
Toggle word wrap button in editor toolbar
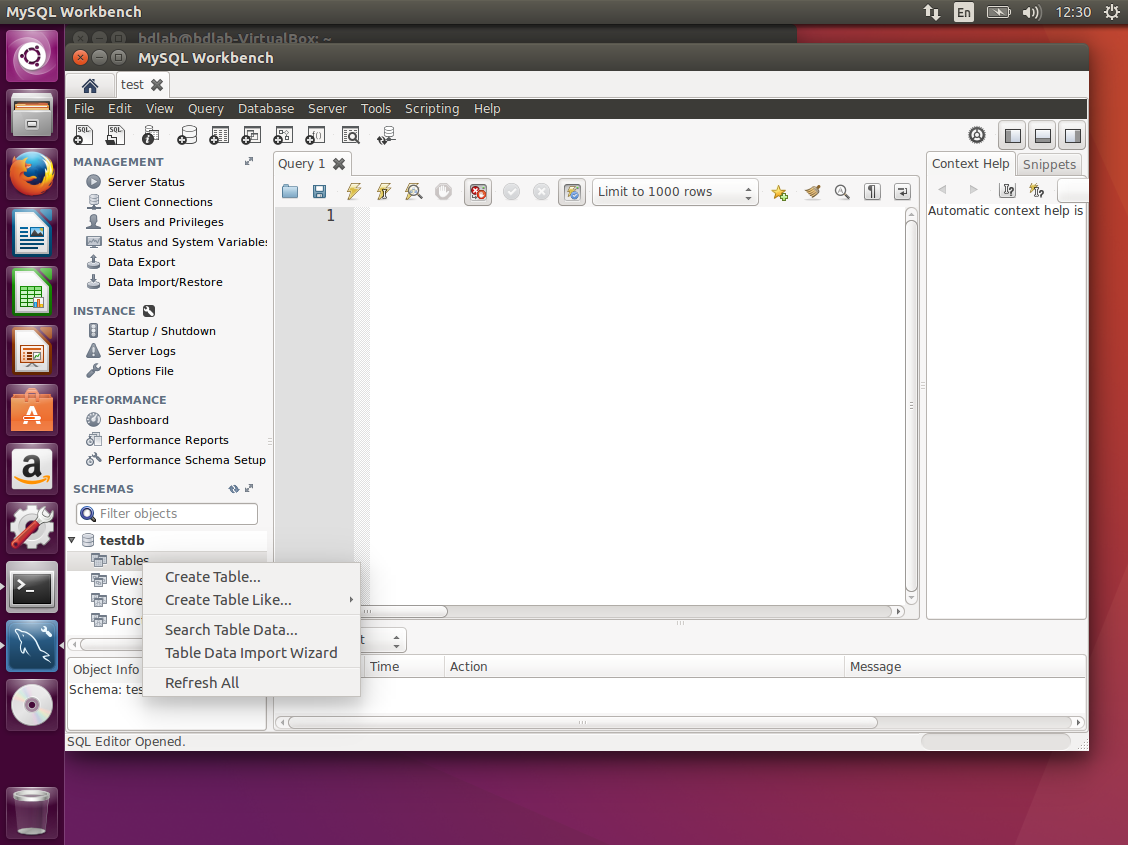point(902,192)
